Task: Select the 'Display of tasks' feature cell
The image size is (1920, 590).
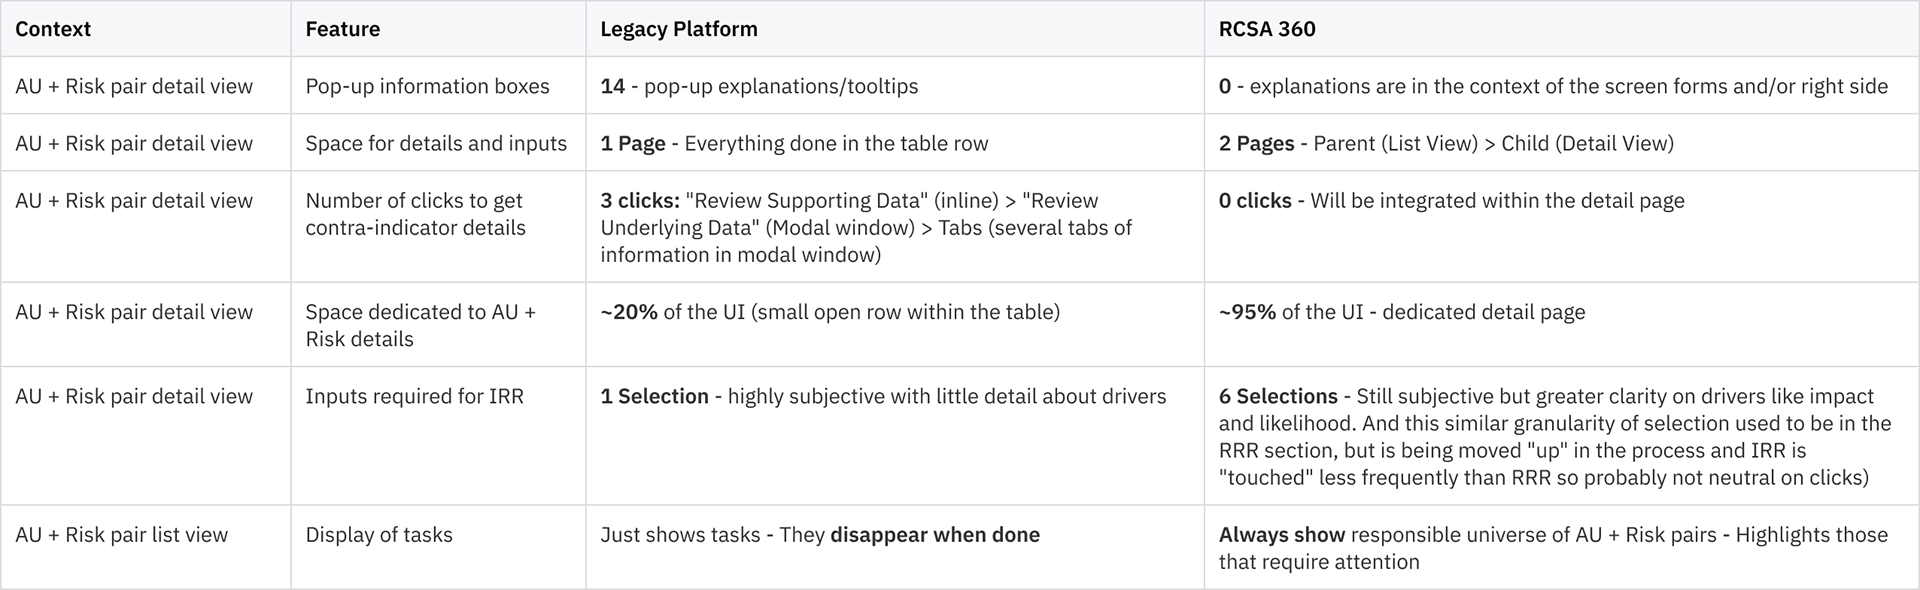Action: tap(378, 535)
